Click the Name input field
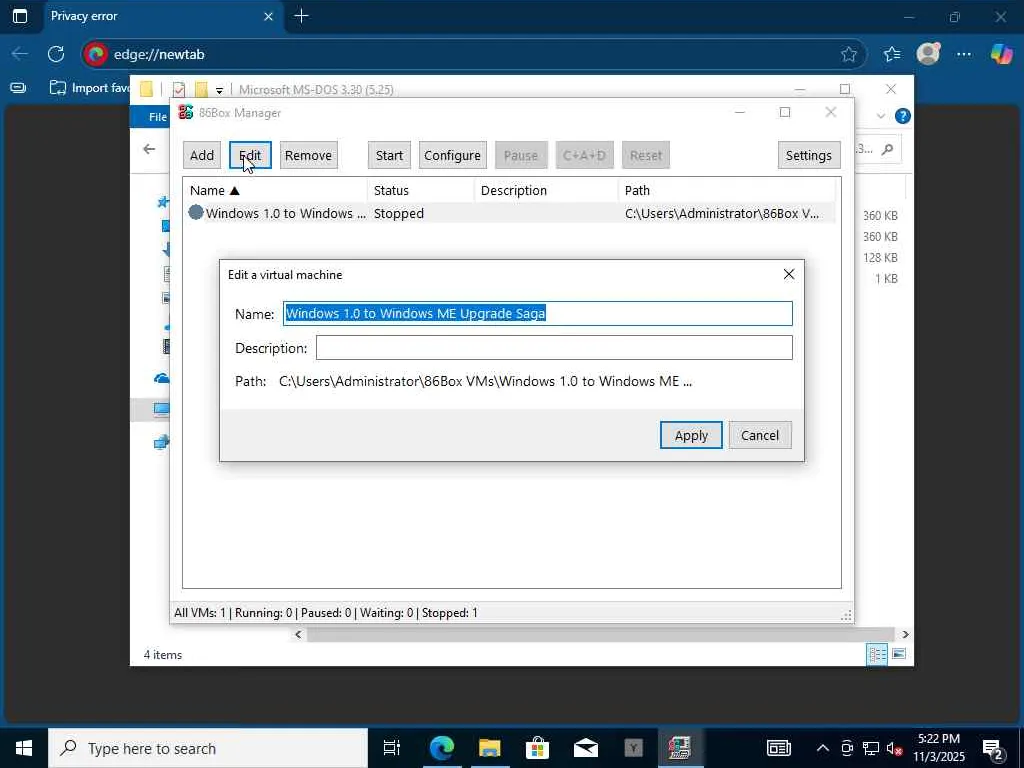This screenshot has width=1024, height=768. pyautogui.click(x=537, y=313)
